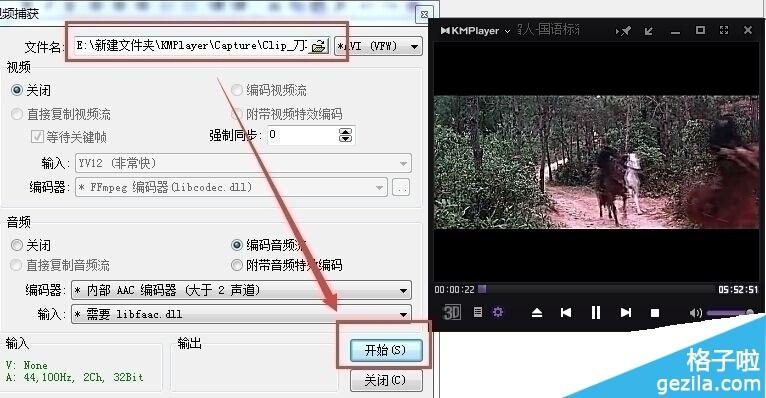Mute KMPlayer volume speaker icon

point(696,313)
